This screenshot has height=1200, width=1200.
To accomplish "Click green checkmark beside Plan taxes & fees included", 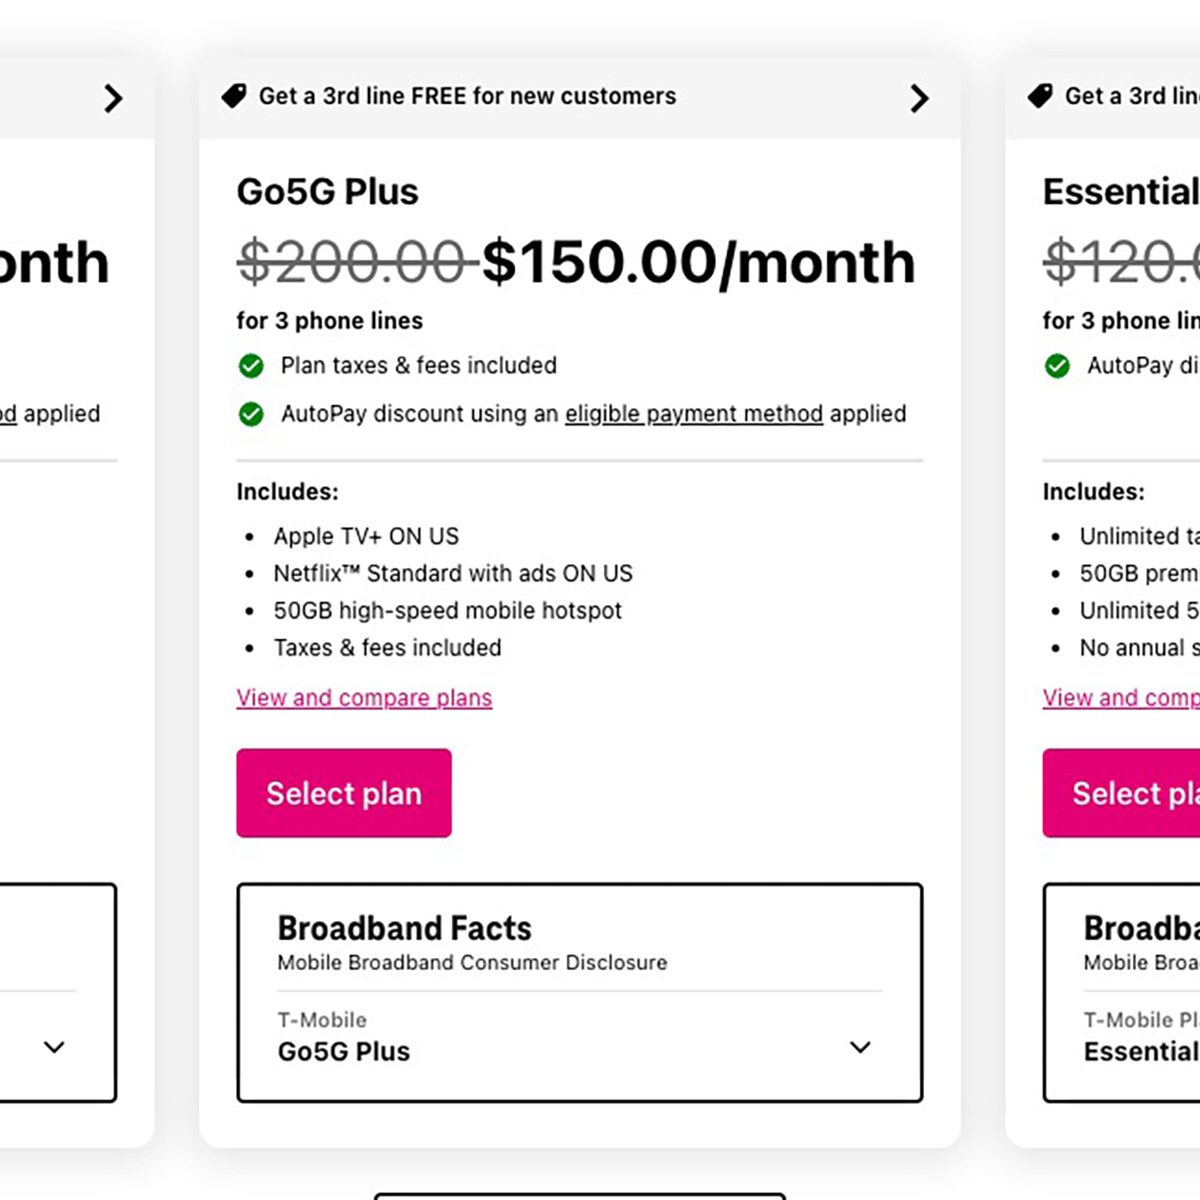I will click(x=251, y=366).
